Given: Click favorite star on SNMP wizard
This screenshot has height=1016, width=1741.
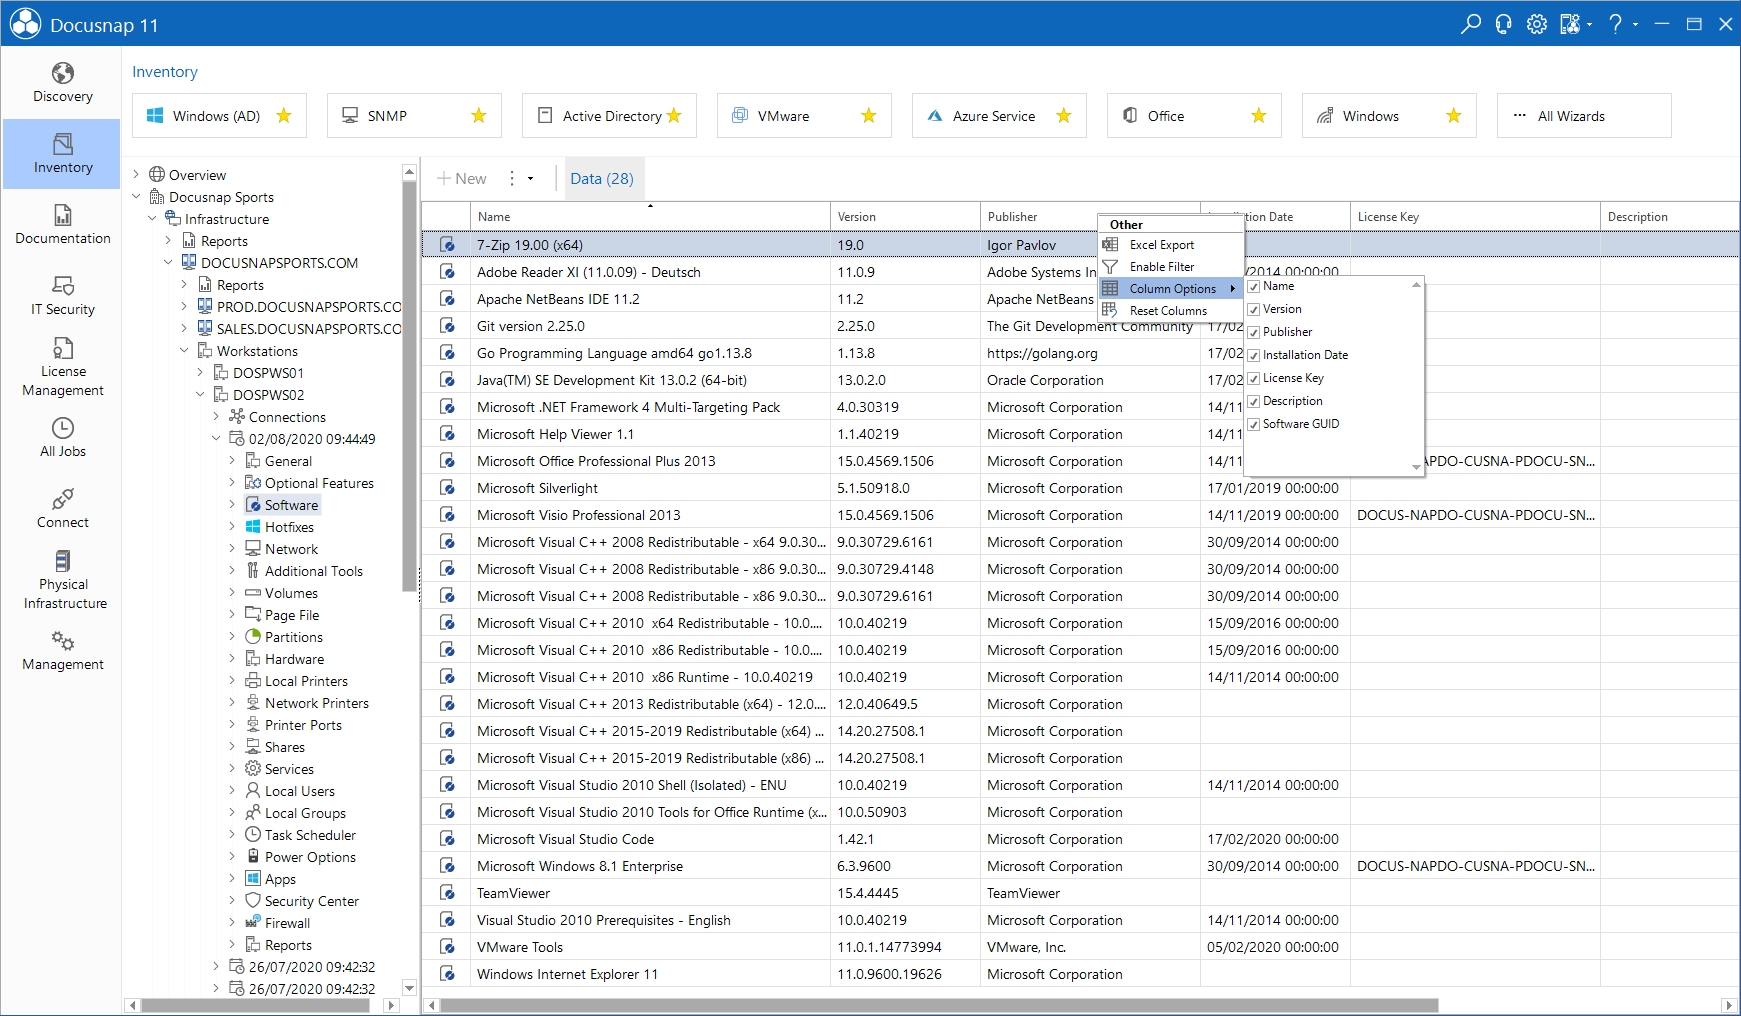Looking at the screenshot, I should 479,116.
